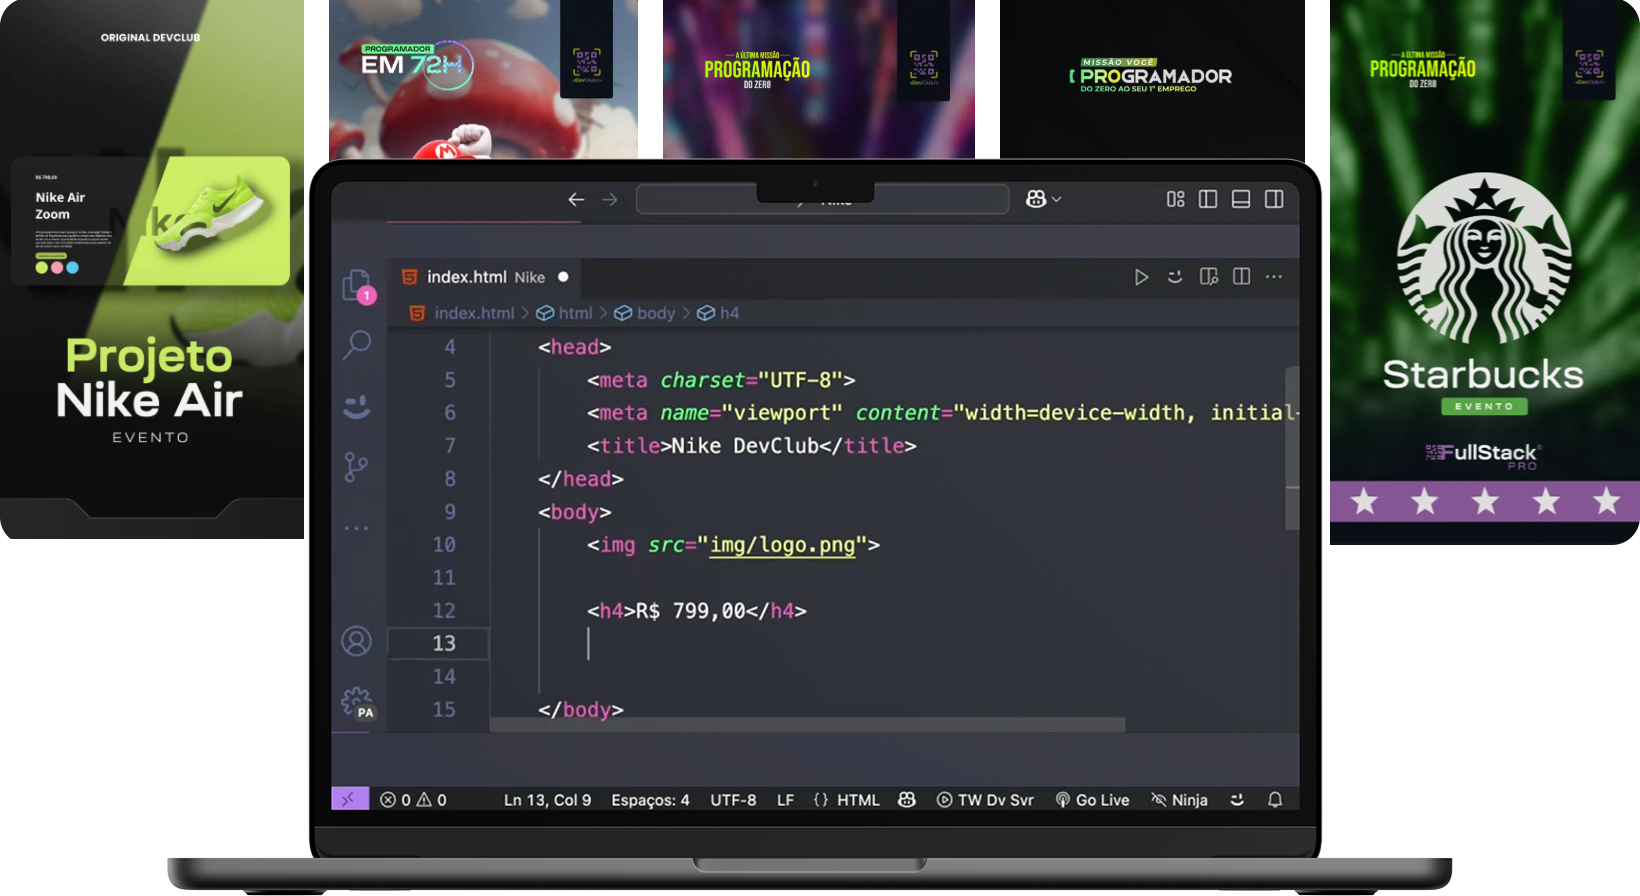Click the horizontal scrollbar under the editor
This screenshot has width=1640, height=896.
click(807, 725)
